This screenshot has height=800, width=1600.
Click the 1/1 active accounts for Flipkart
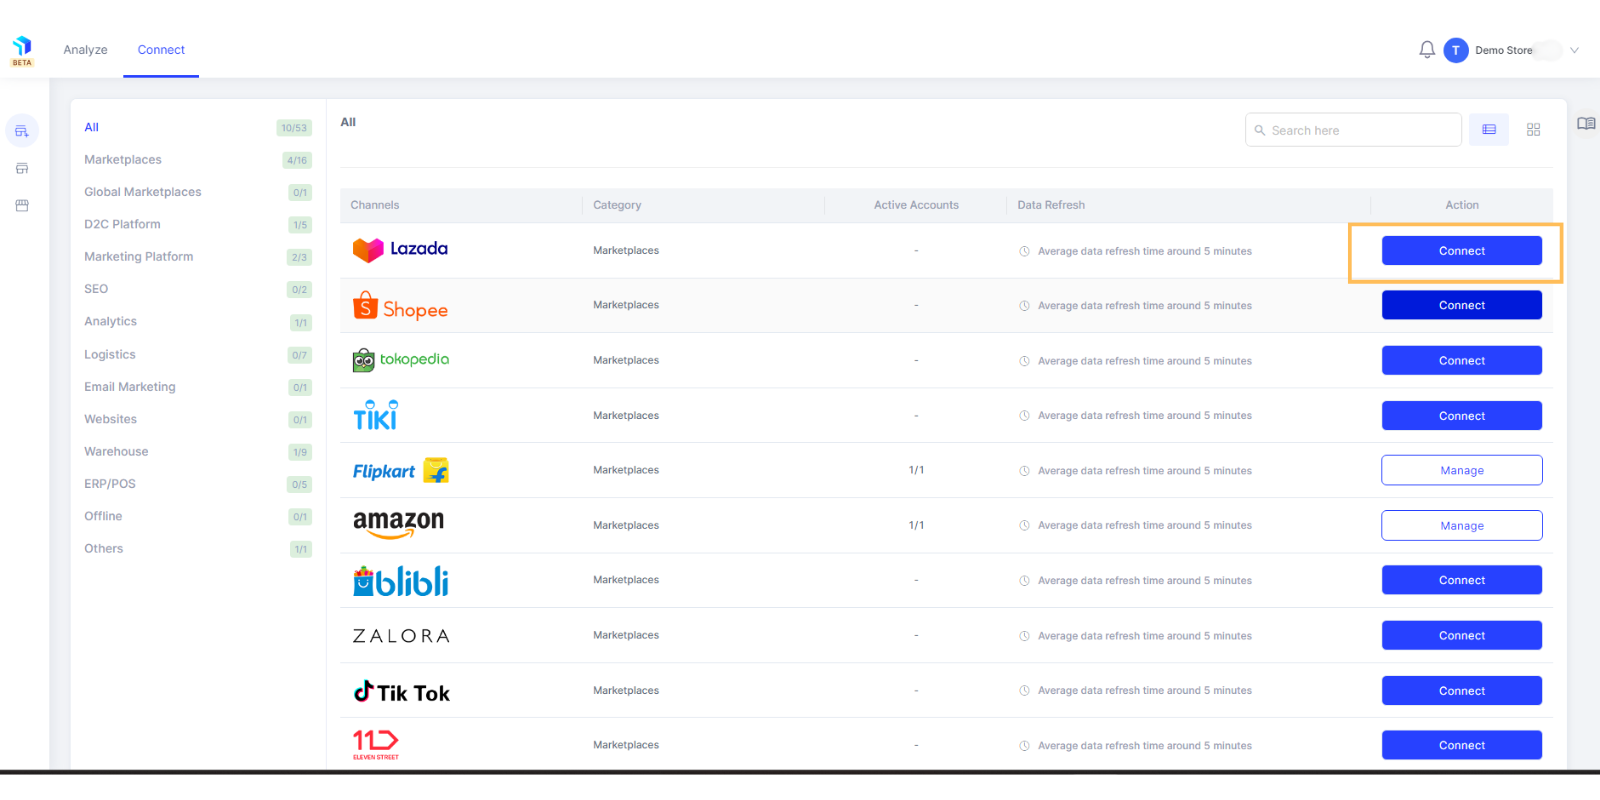916,470
